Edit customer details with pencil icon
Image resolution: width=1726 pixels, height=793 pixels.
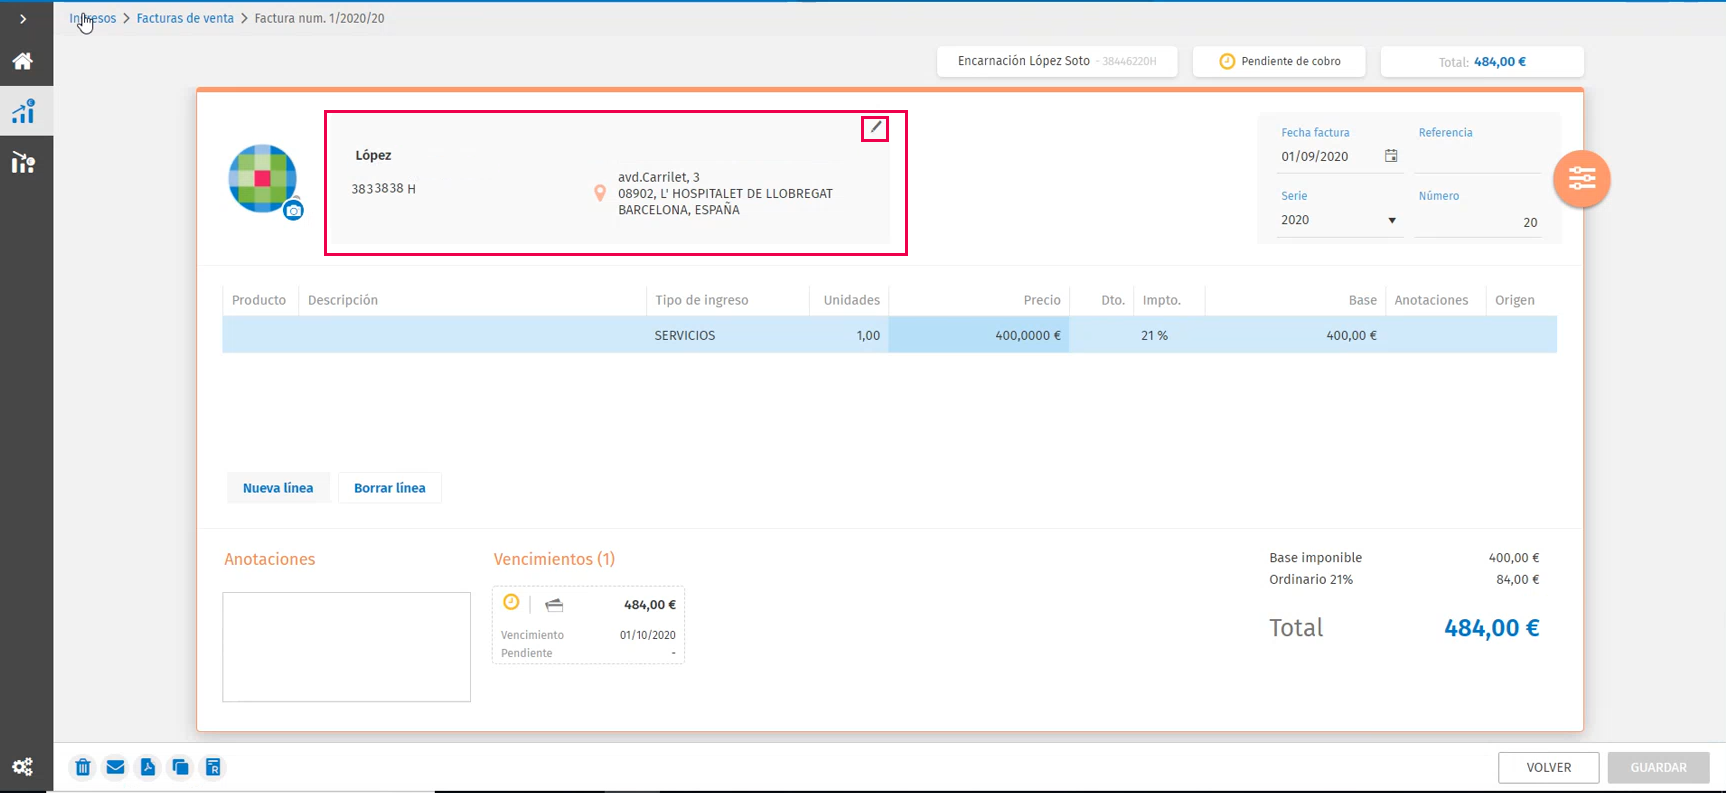click(875, 128)
